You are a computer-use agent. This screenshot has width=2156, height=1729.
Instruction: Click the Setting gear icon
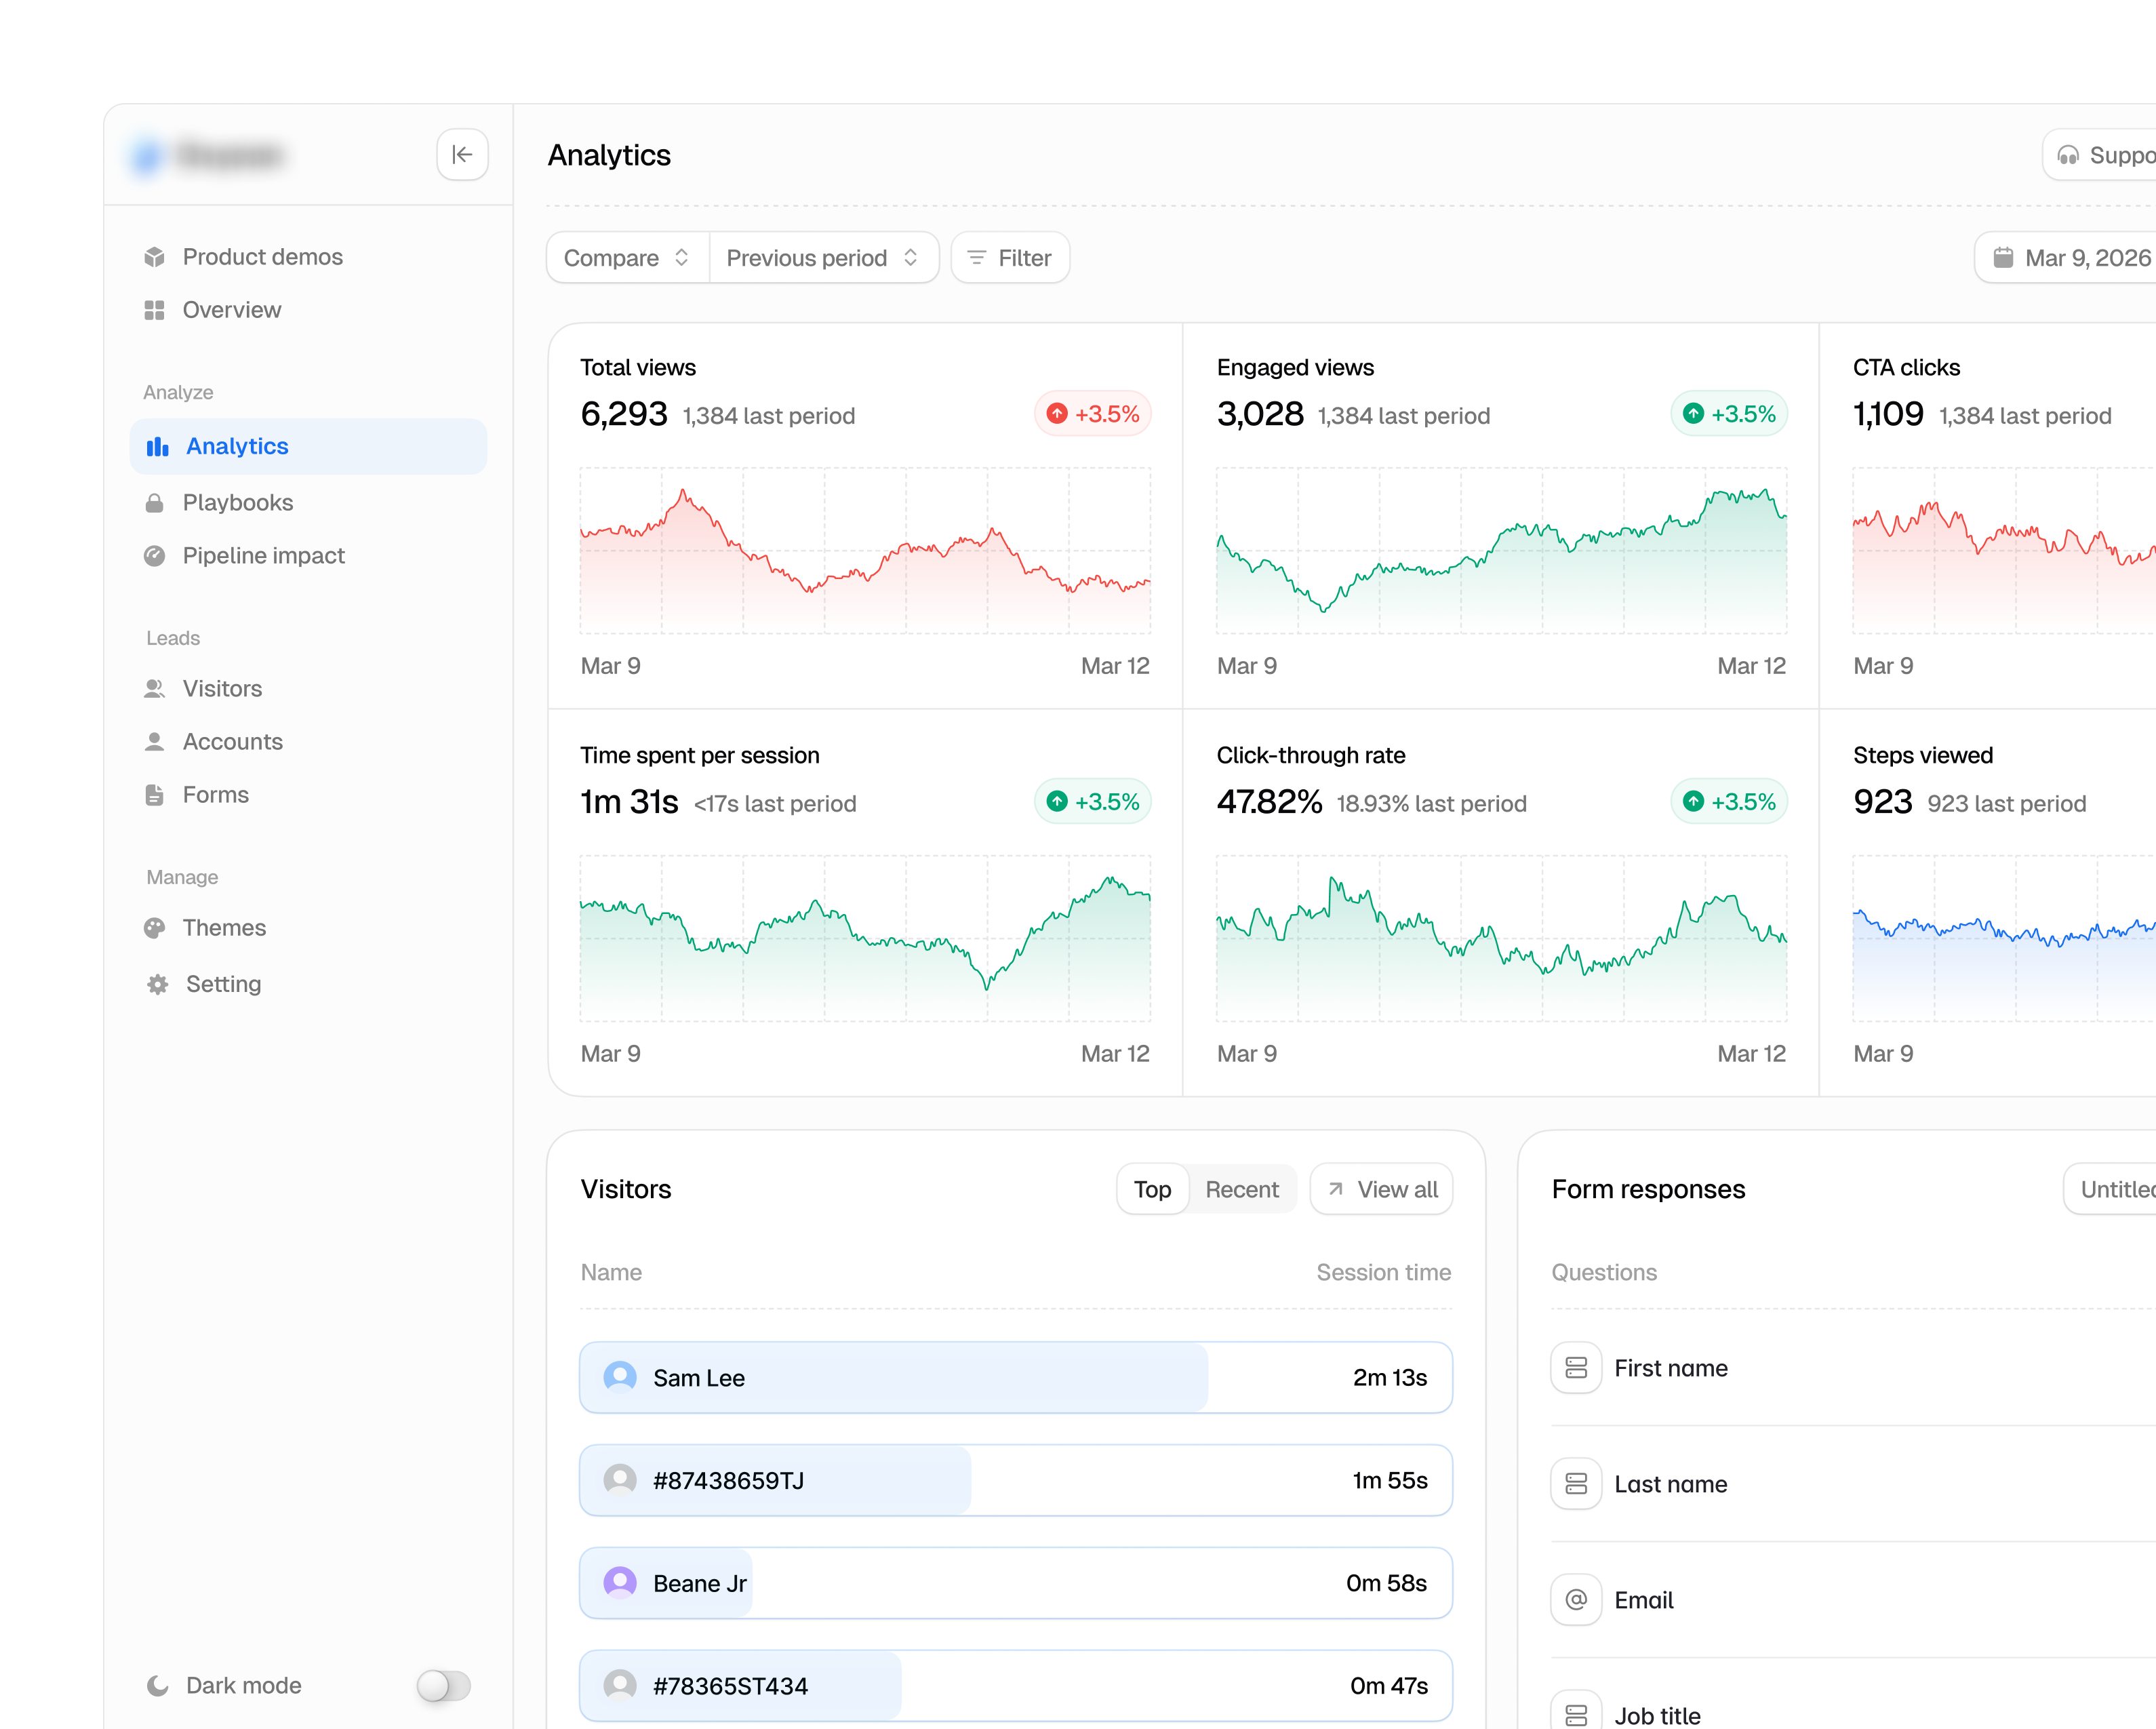click(x=157, y=984)
